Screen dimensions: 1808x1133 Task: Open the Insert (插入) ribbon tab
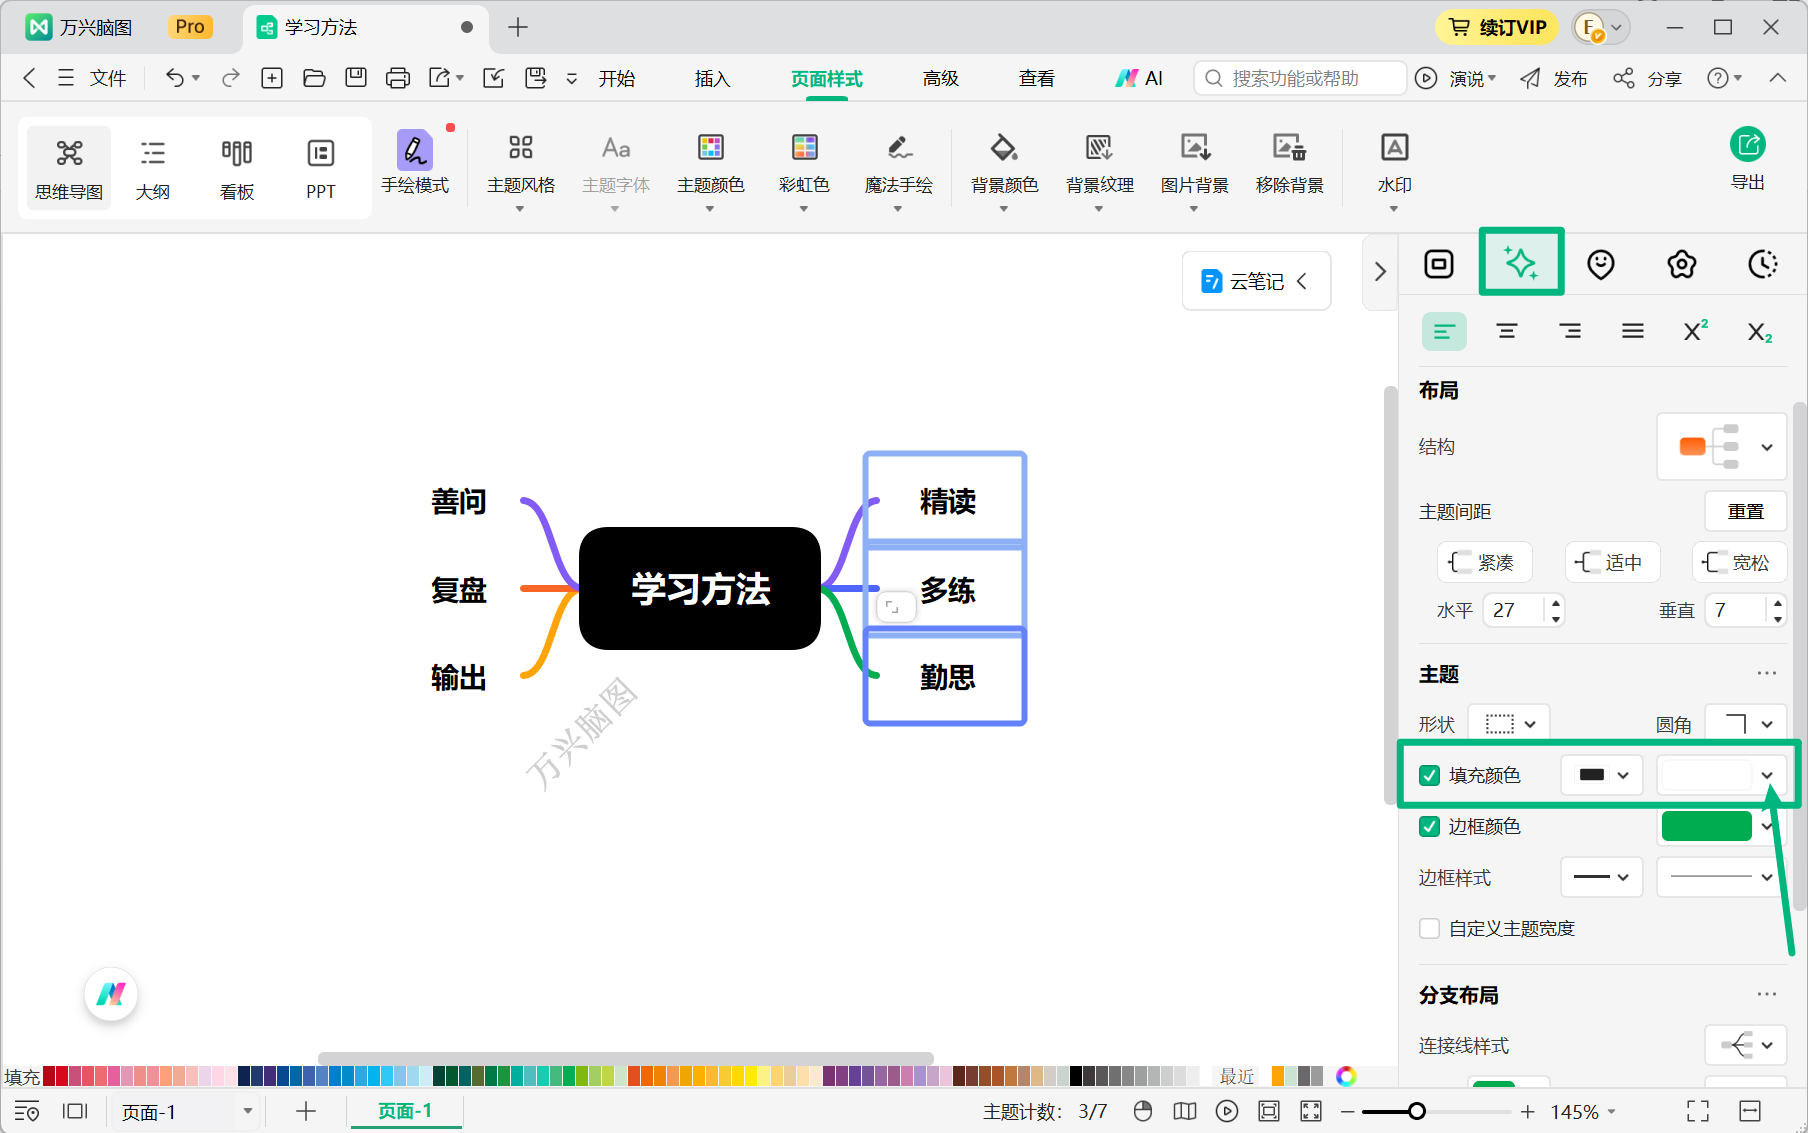(x=713, y=78)
